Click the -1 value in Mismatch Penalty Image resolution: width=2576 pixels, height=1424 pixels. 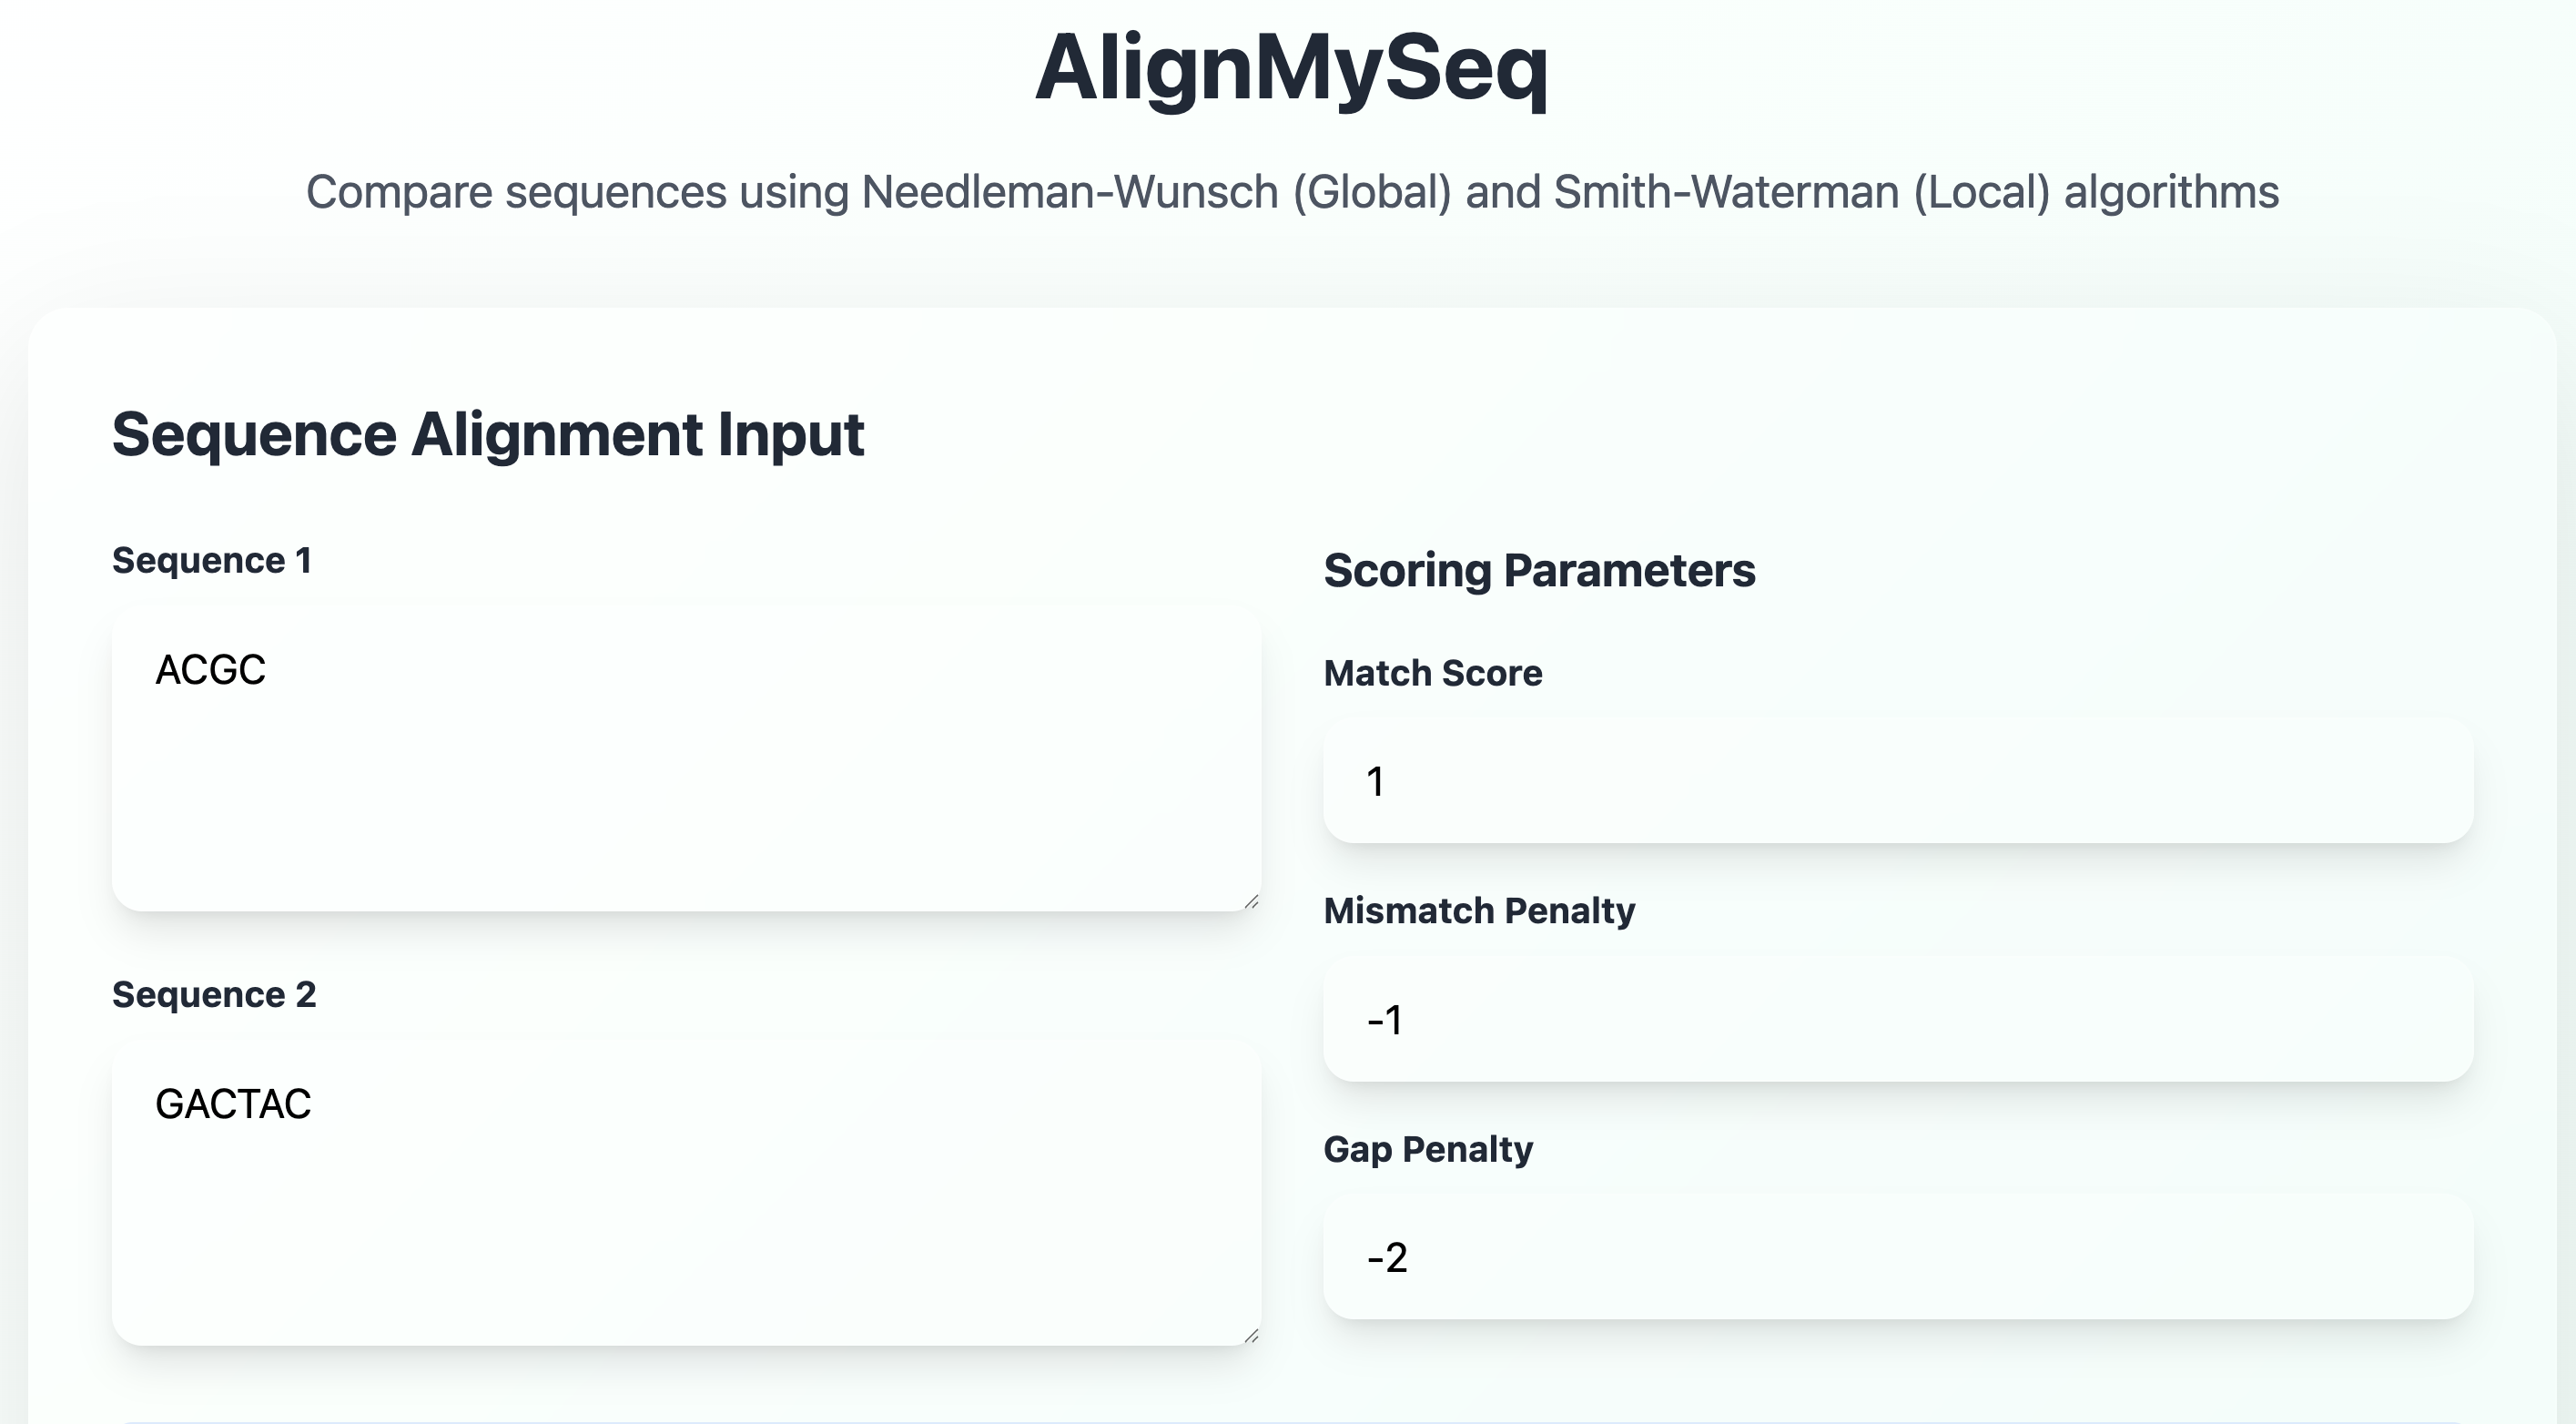1385,1020
